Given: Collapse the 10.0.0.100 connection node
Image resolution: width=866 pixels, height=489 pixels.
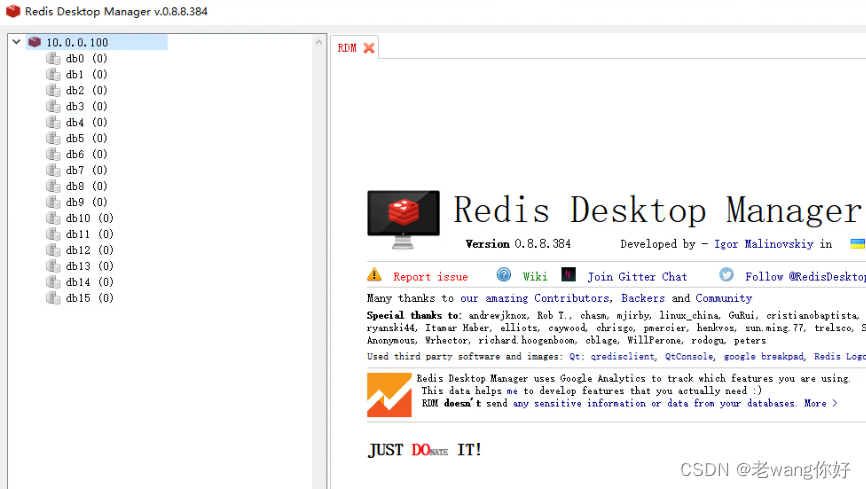Looking at the screenshot, I should tap(17, 42).
